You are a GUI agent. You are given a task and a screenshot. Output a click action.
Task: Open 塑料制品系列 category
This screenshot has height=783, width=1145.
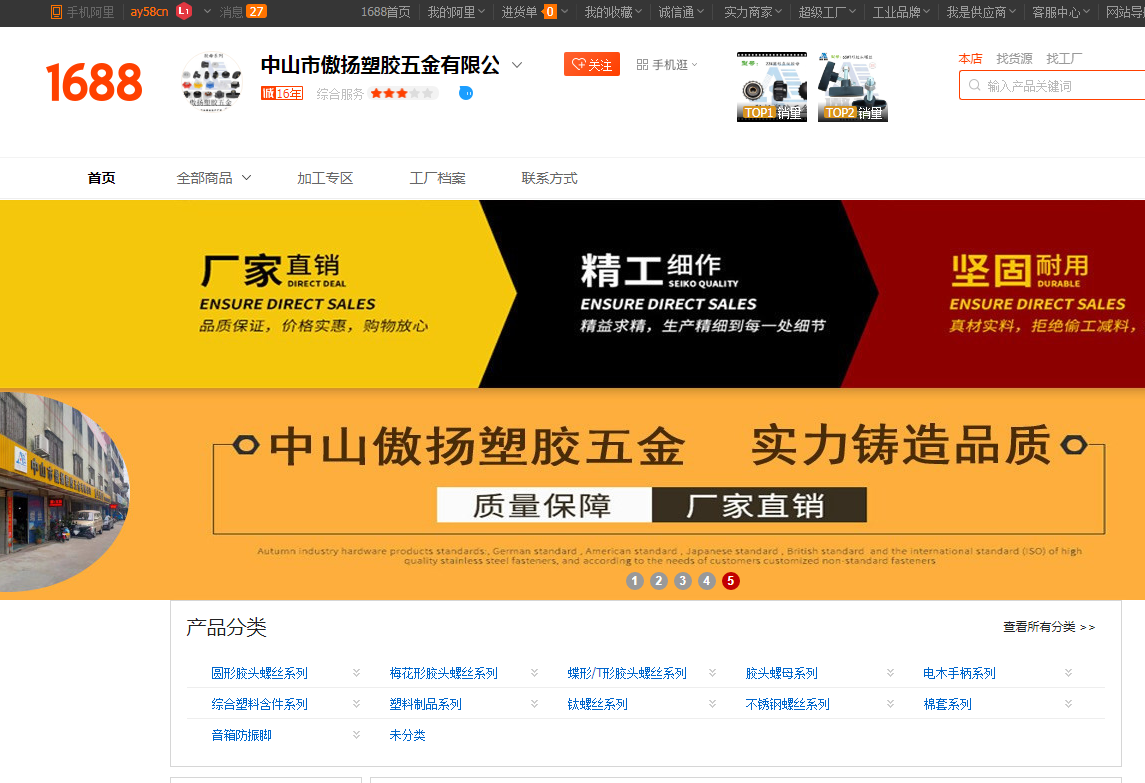point(426,704)
